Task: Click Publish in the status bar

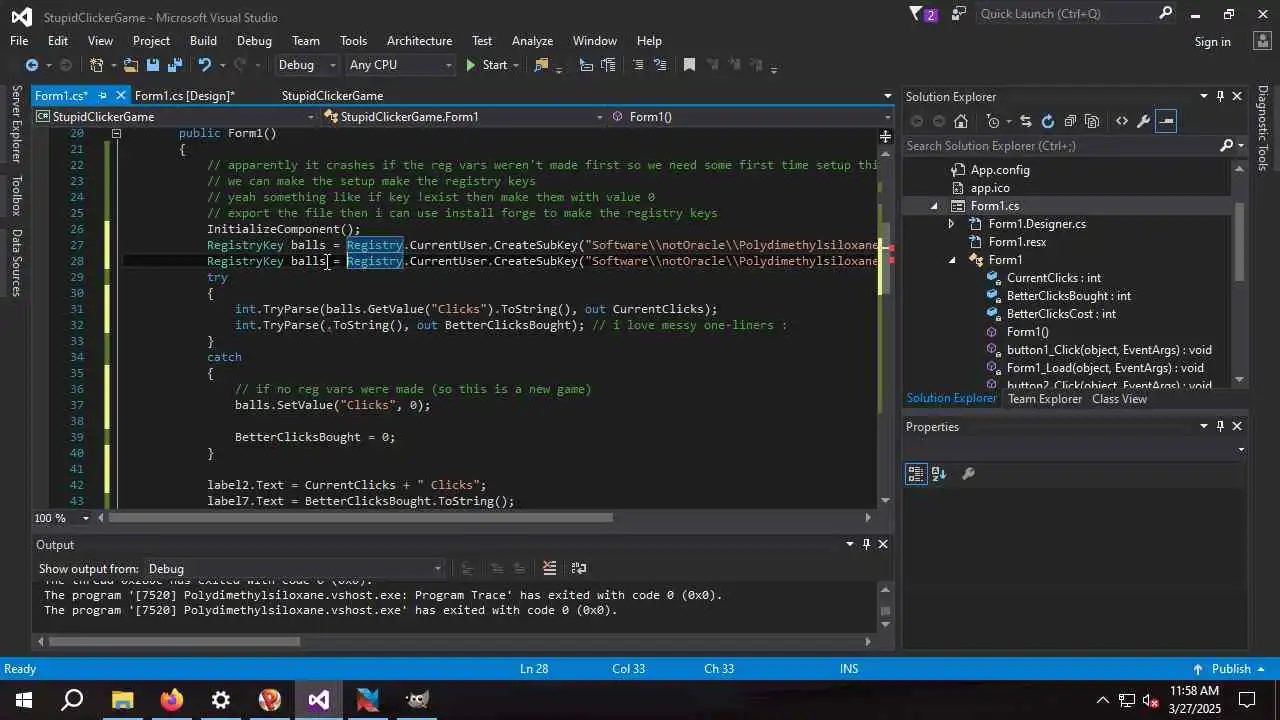Action: pos(1231,669)
